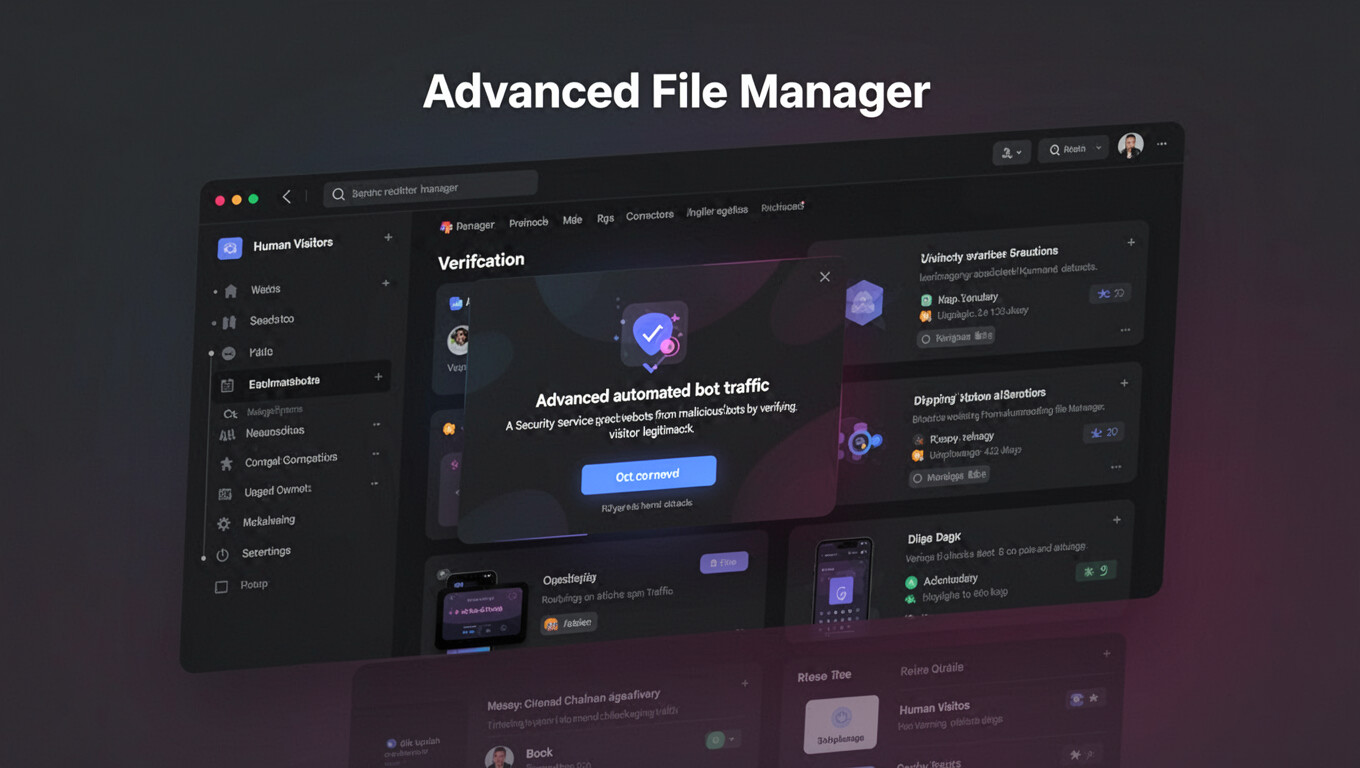Click the gear icon in the sidebar

coord(224,524)
